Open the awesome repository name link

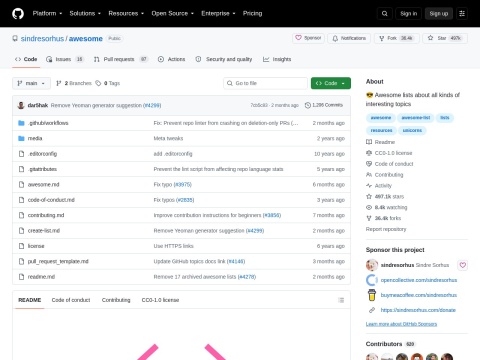pos(86,39)
